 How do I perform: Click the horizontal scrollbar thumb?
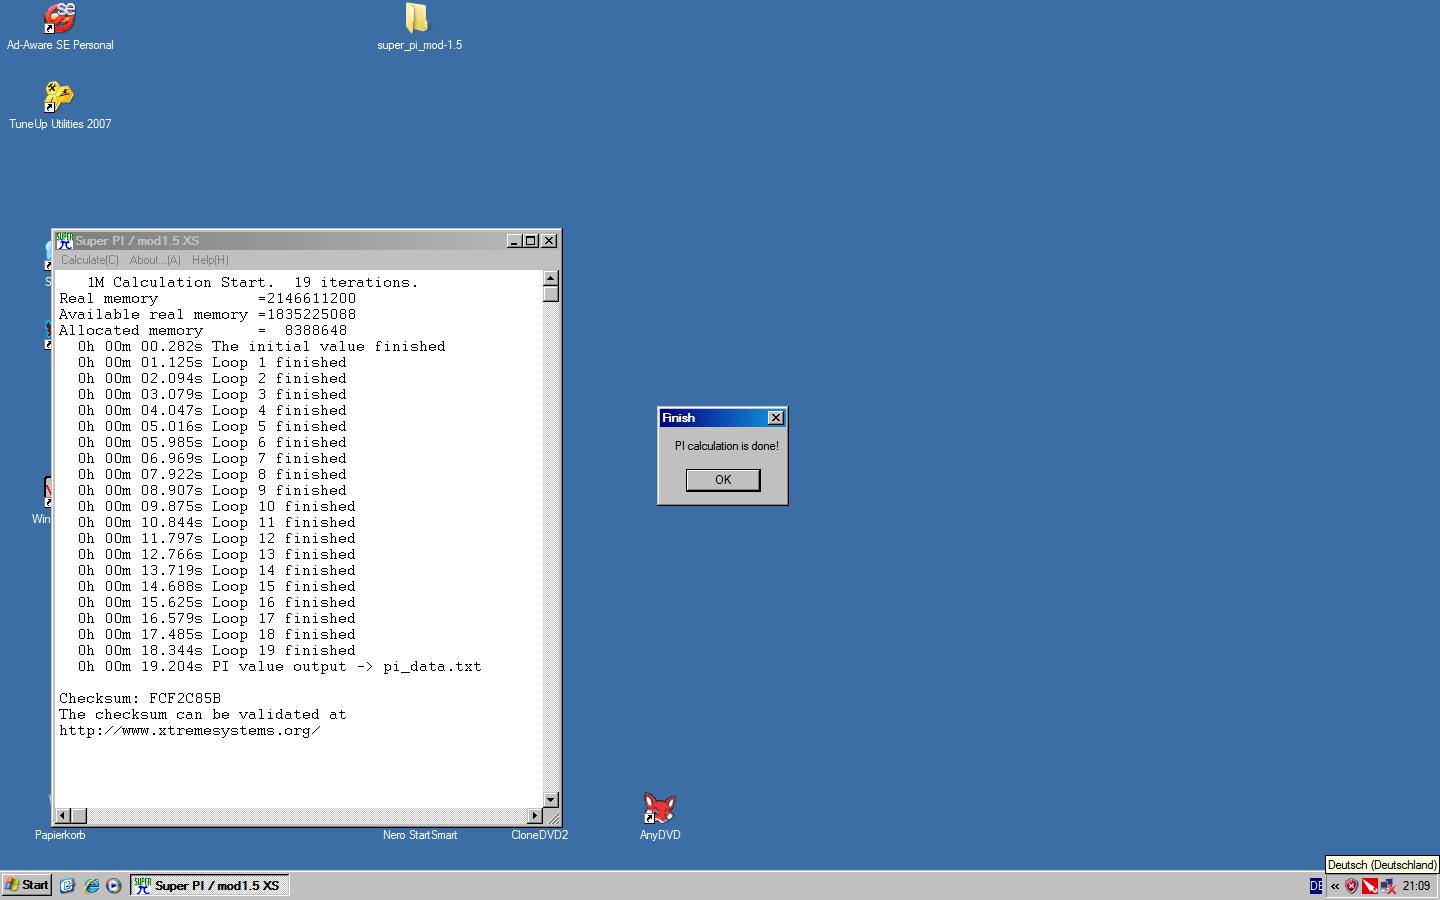coord(79,816)
